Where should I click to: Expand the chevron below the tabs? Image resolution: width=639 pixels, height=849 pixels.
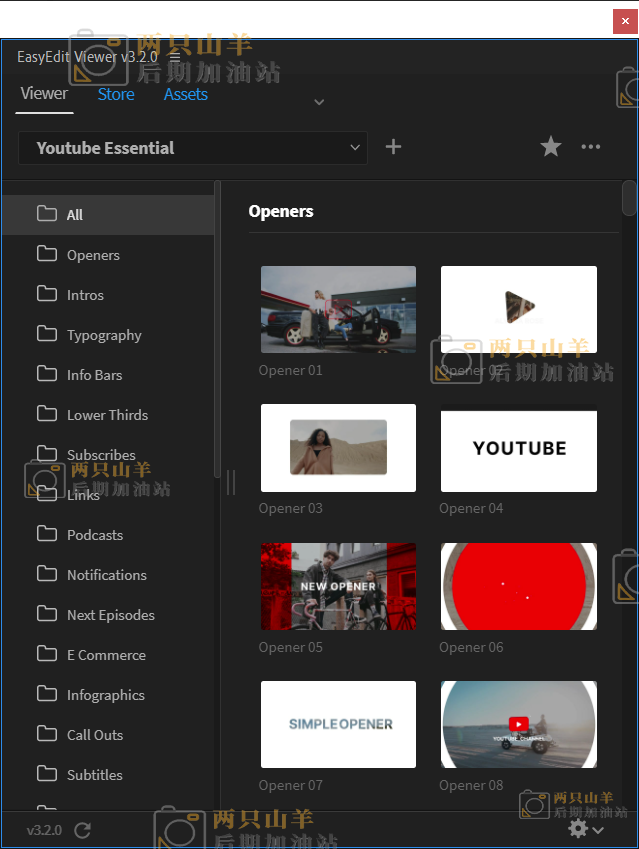pos(319,102)
